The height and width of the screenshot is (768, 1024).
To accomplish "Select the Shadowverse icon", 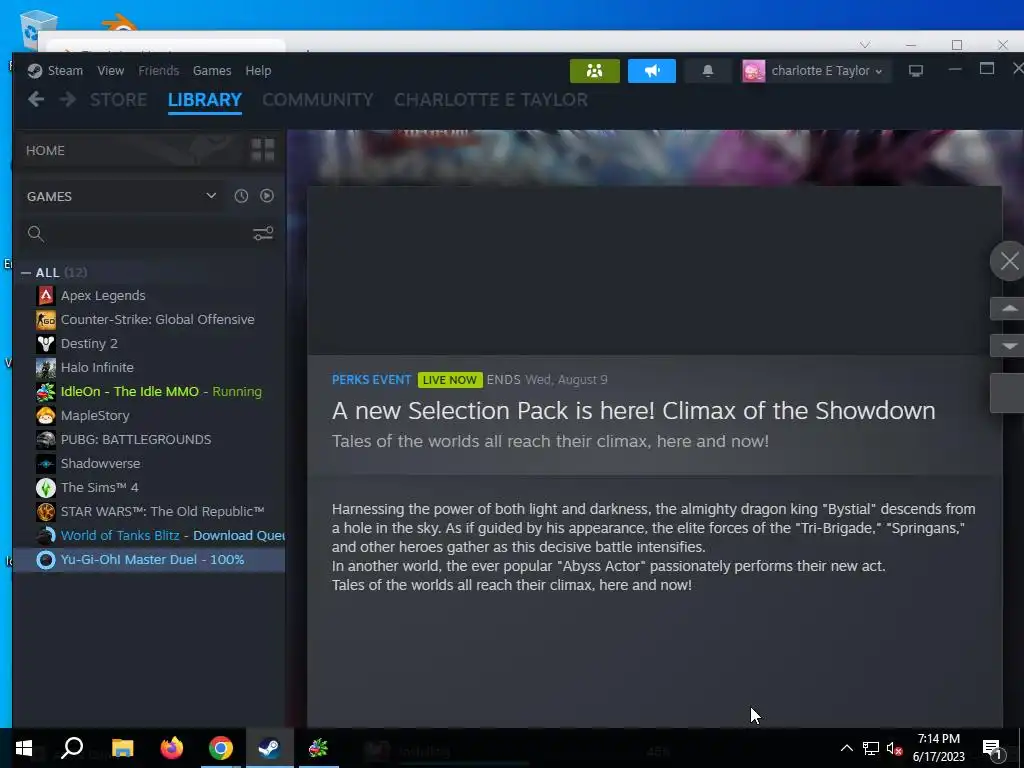I will pyautogui.click(x=46, y=464).
